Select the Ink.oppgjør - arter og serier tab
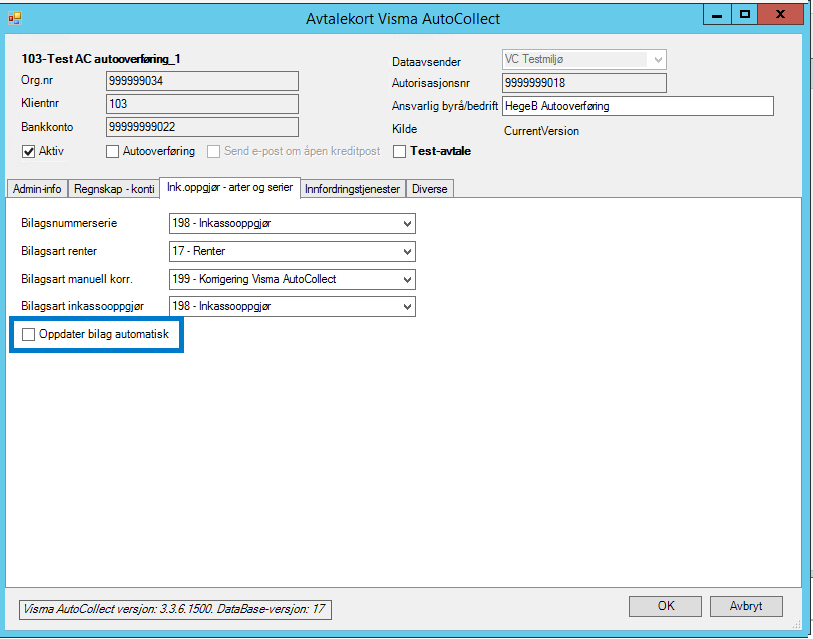Screen dimensions: 813x639 pyautogui.click(x=230, y=187)
